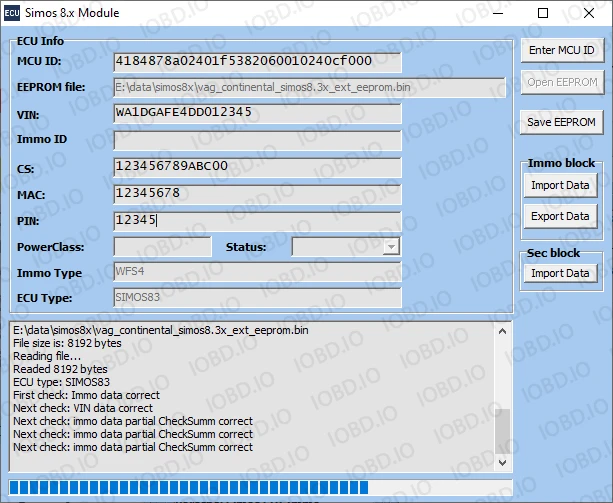Click the PowerClass input box
Image resolution: width=613 pixels, height=503 pixels.
(162, 247)
